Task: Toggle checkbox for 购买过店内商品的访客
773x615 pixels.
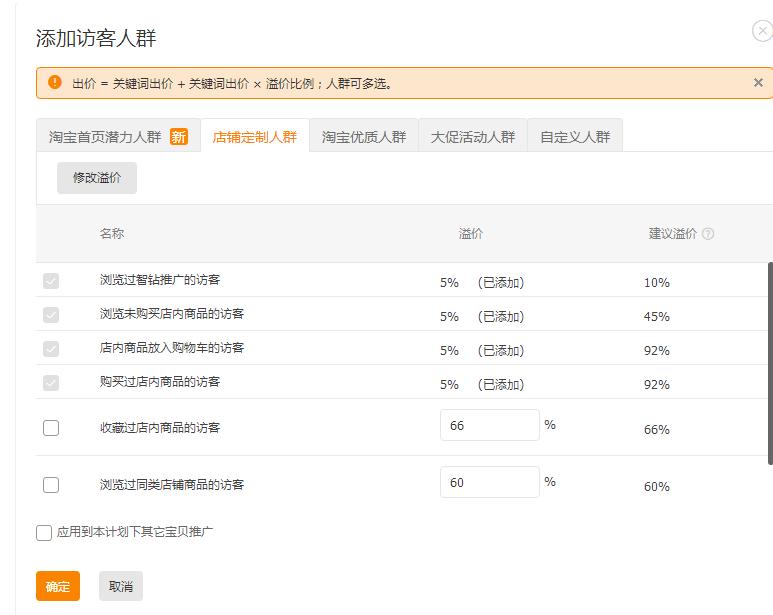Action: 51,383
